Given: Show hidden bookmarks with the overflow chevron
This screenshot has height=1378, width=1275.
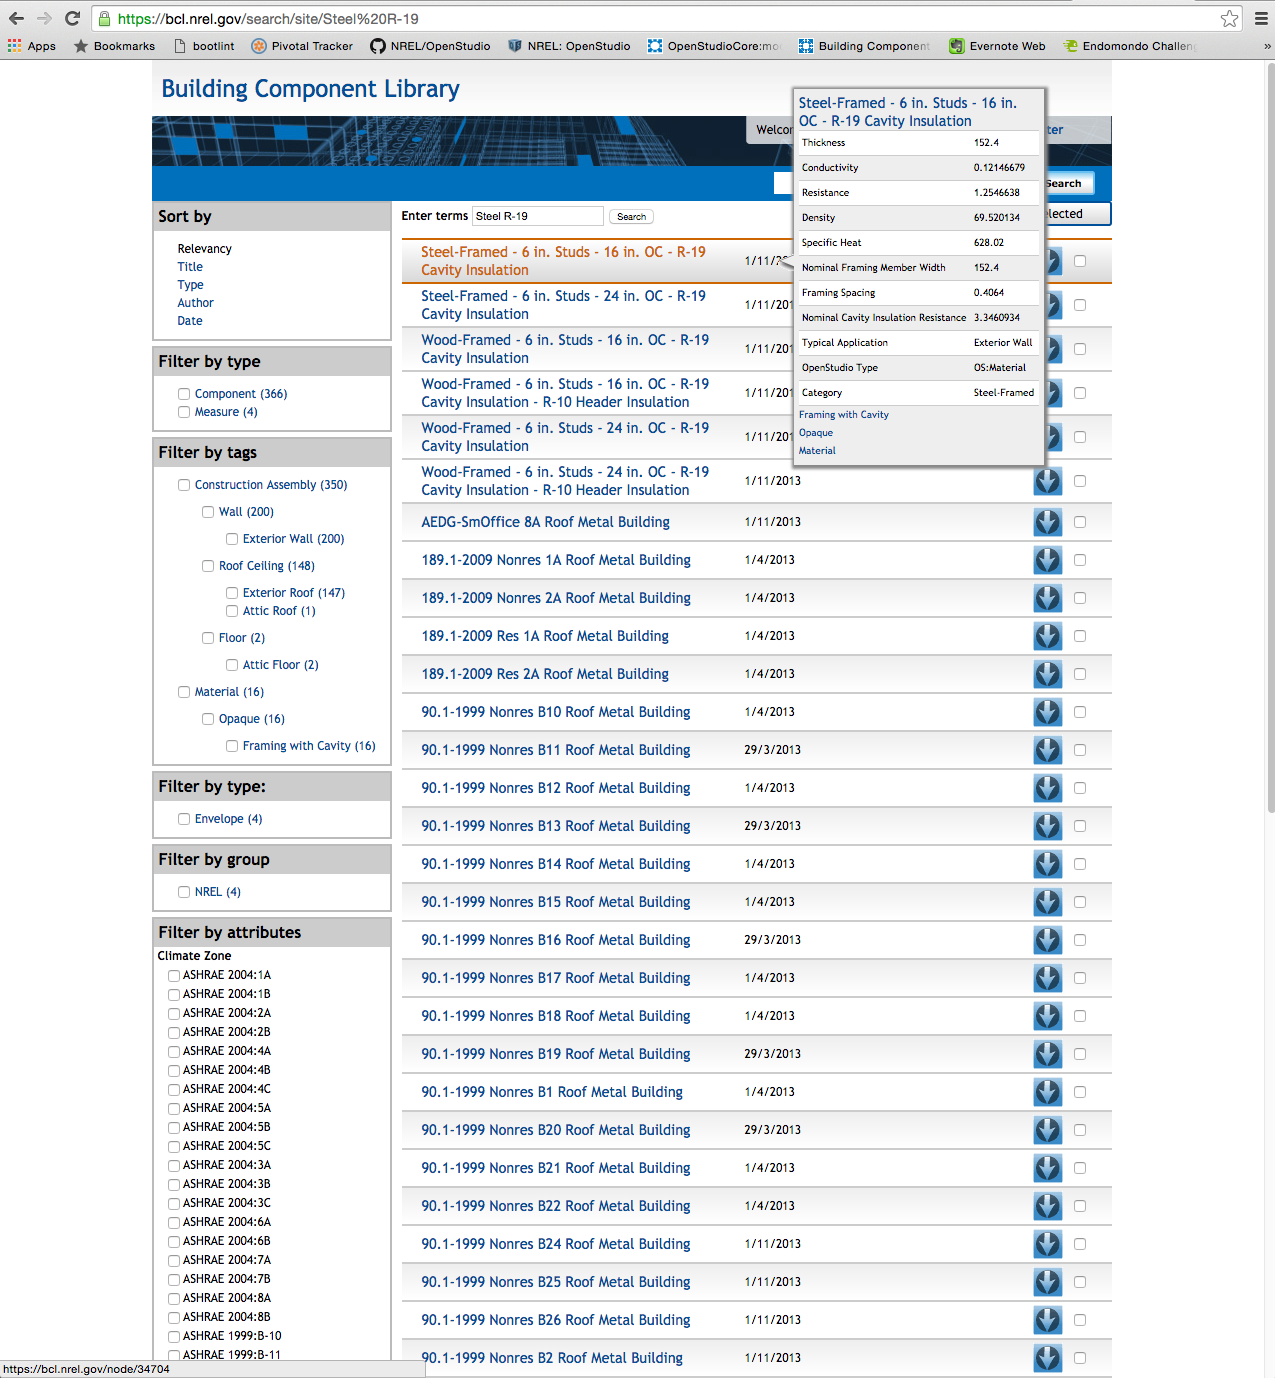Looking at the screenshot, I should click(1267, 46).
